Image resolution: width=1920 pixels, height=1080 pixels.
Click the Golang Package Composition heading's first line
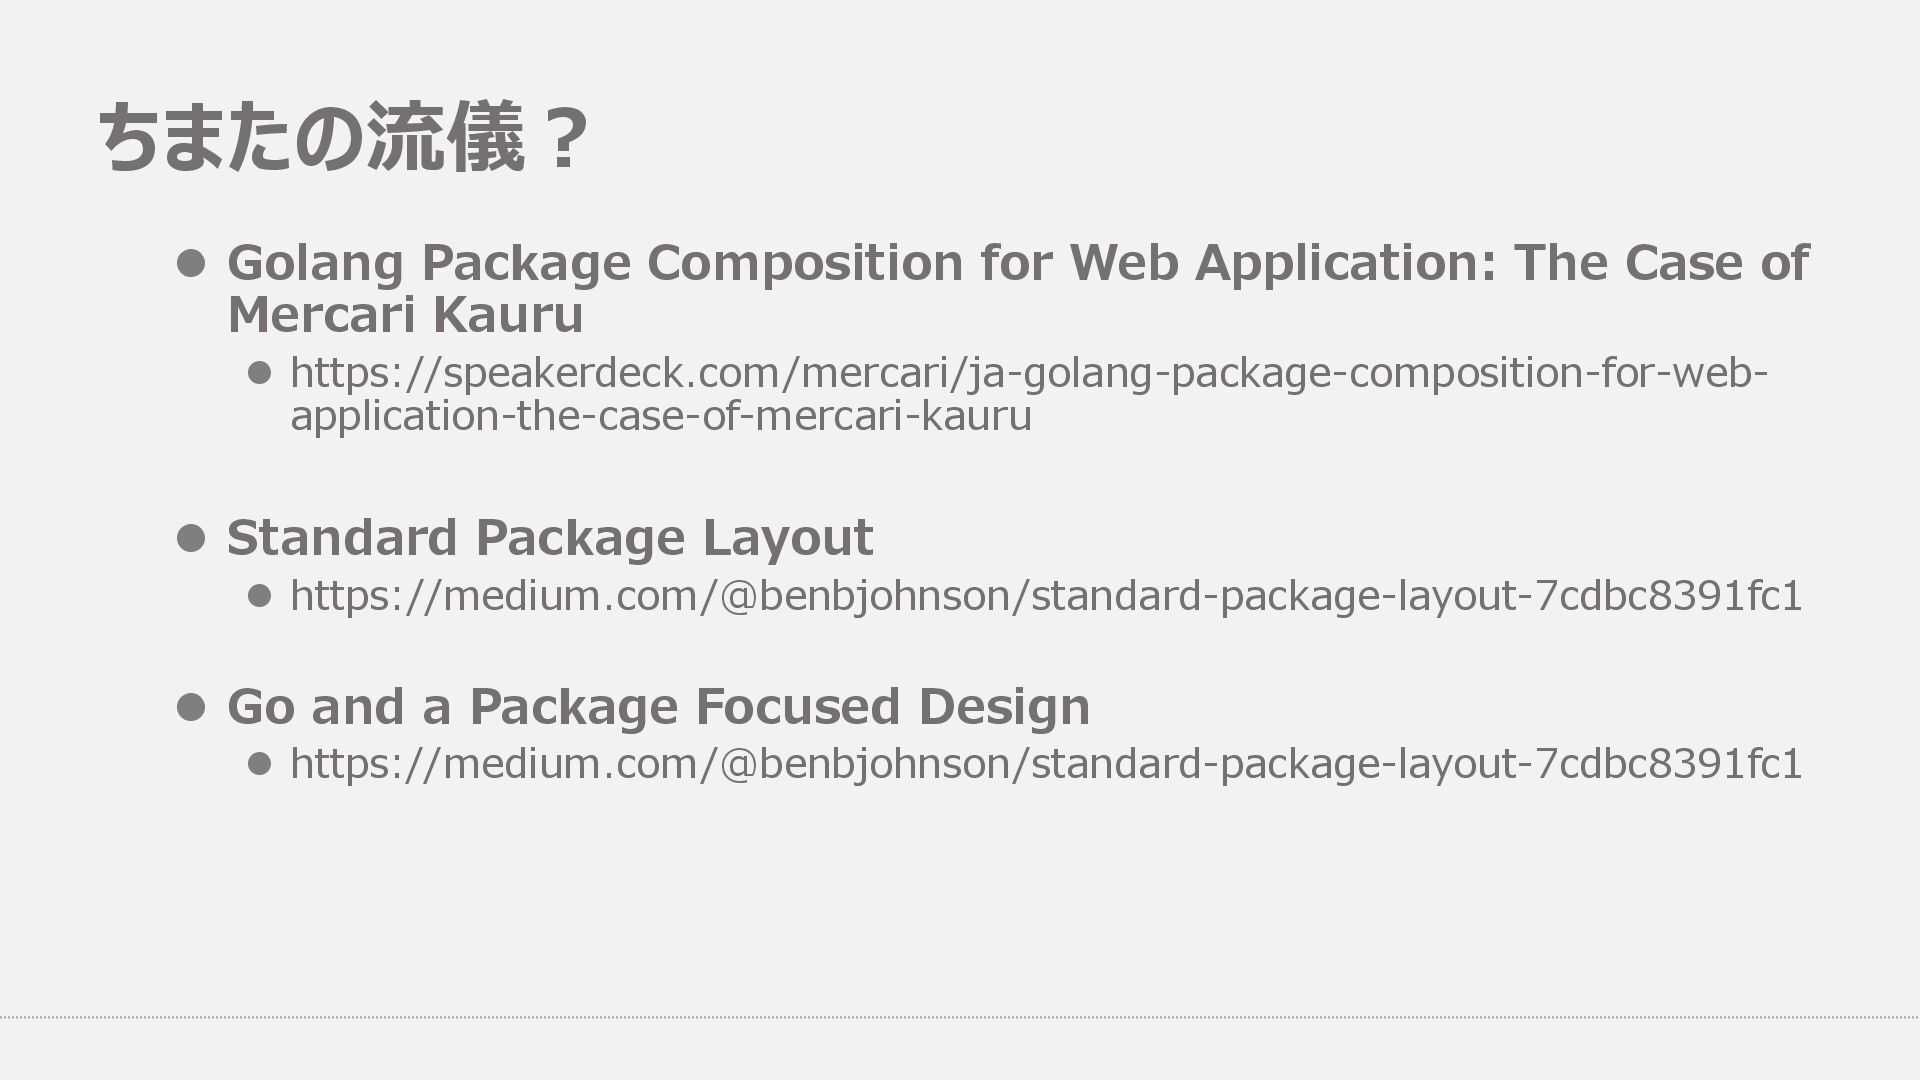coord(1017,263)
